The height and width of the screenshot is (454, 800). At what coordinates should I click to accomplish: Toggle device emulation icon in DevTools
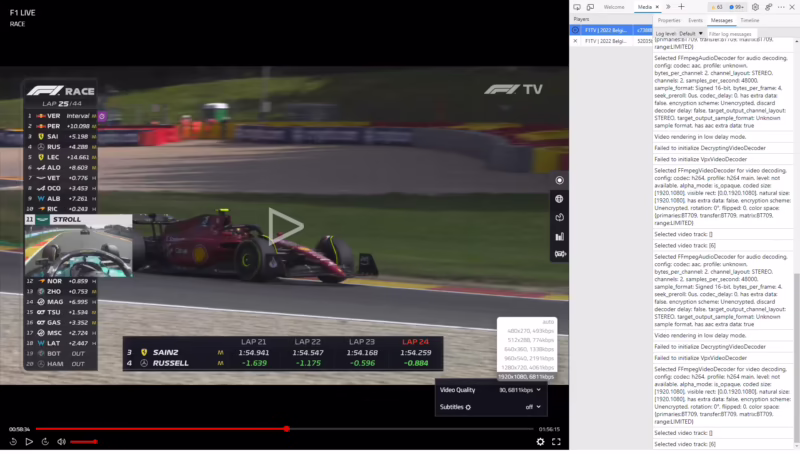pos(590,7)
